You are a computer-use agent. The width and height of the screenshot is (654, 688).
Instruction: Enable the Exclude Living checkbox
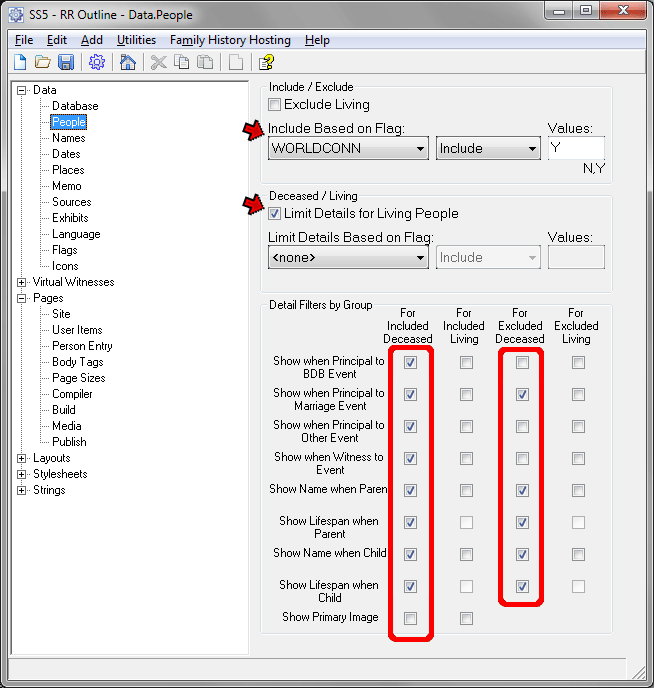[x=275, y=105]
